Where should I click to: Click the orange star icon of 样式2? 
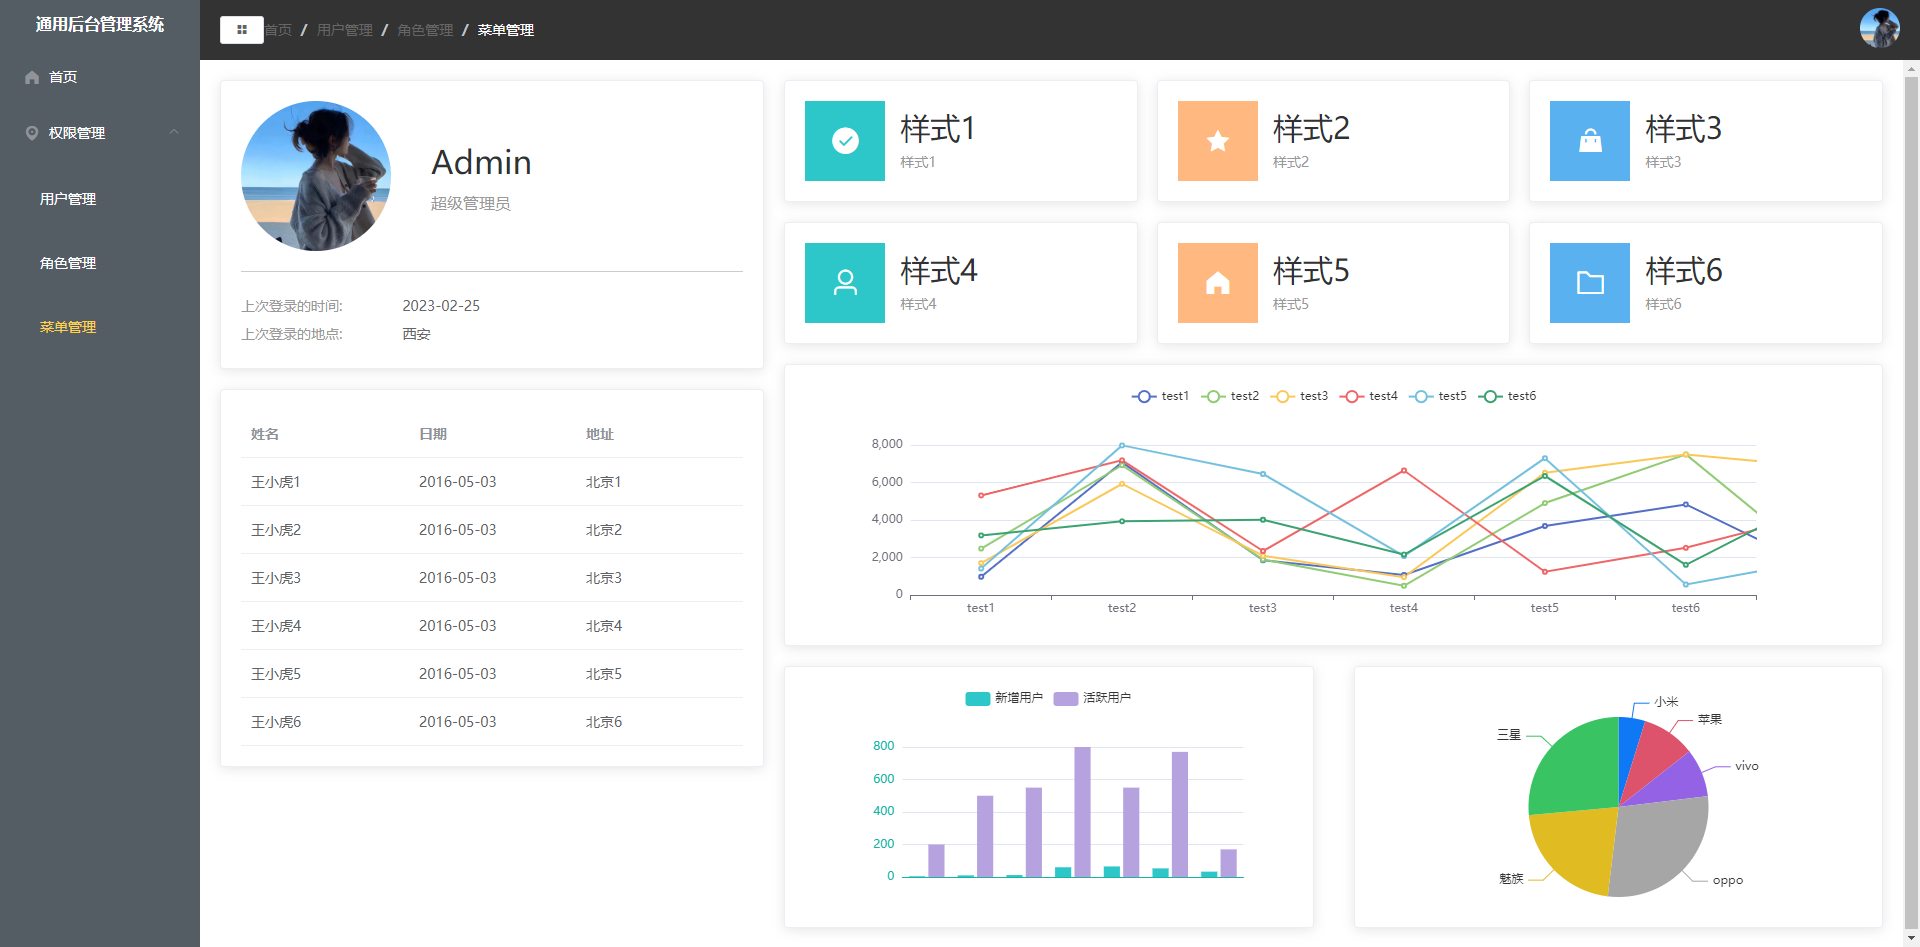click(x=1217, y=141)
